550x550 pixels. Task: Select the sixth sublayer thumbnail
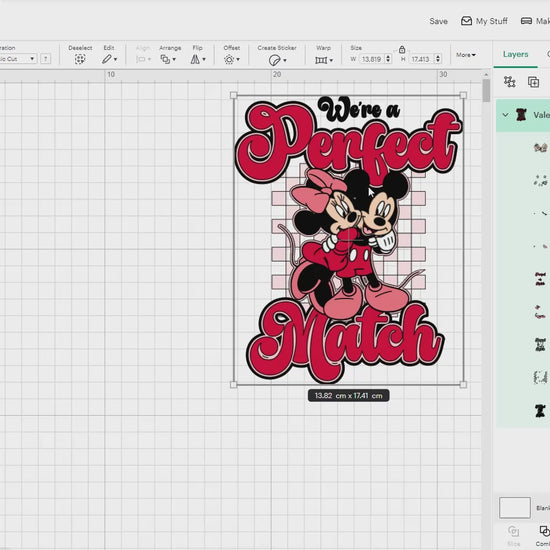click(x=540, y=311)
